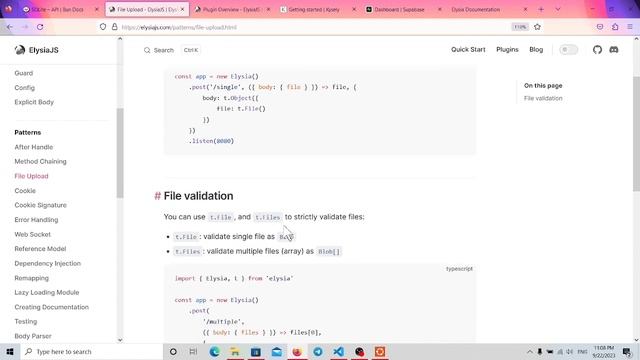Open Quick Start nav link

tap(468, 49)
